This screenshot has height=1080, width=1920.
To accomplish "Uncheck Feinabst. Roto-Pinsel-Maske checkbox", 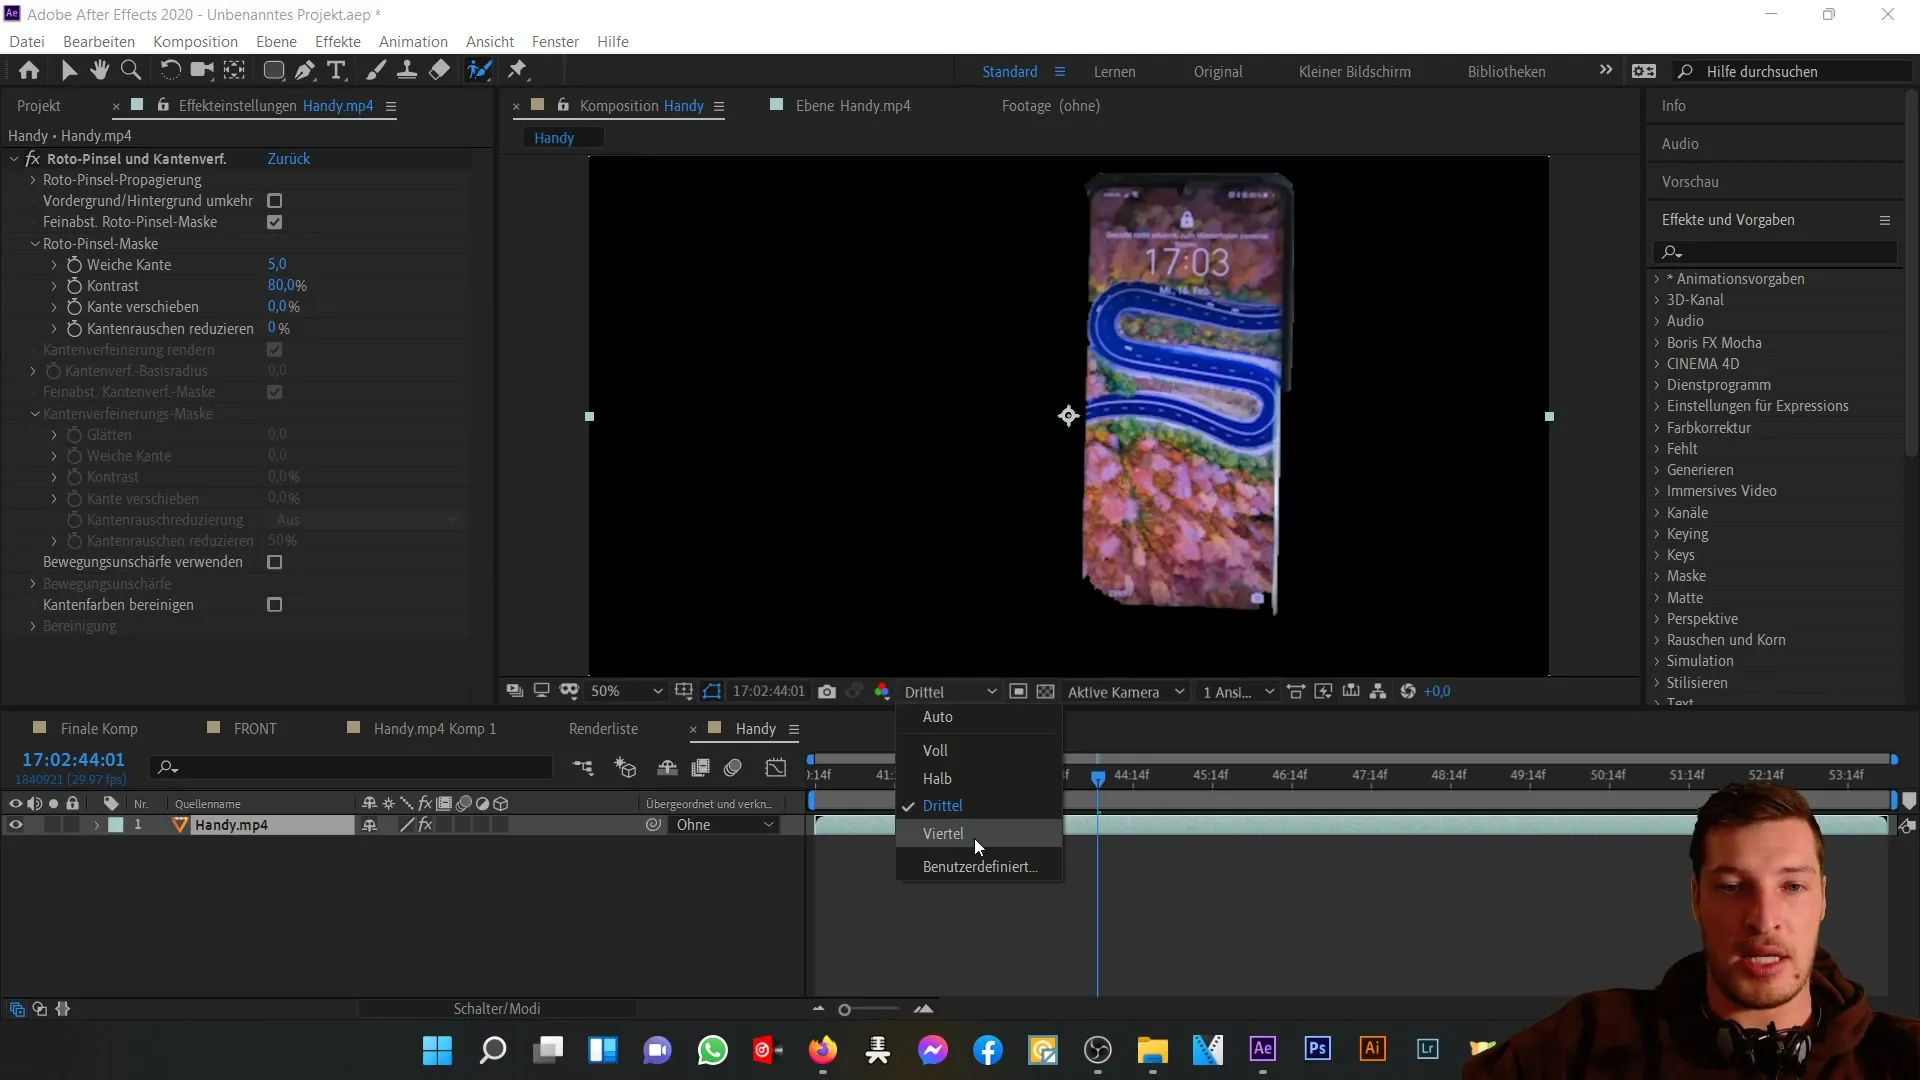I will 275,222.
